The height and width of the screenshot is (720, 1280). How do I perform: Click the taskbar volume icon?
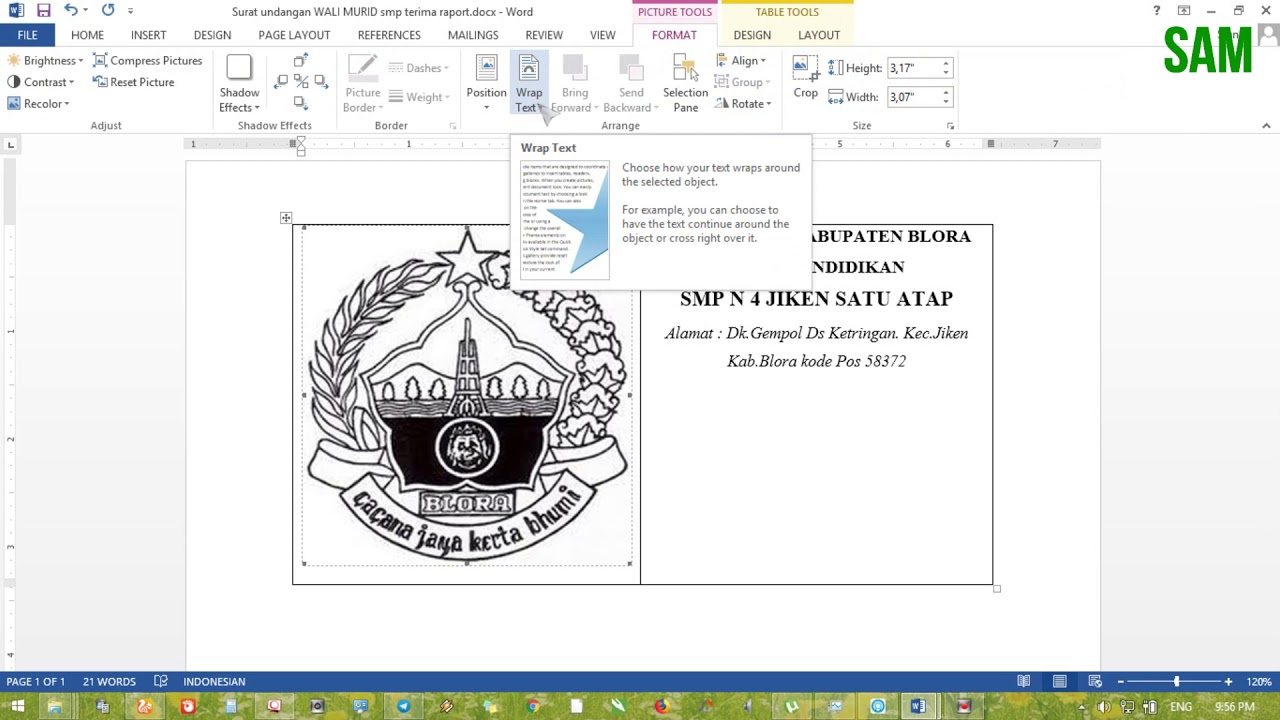[1104, 707]
